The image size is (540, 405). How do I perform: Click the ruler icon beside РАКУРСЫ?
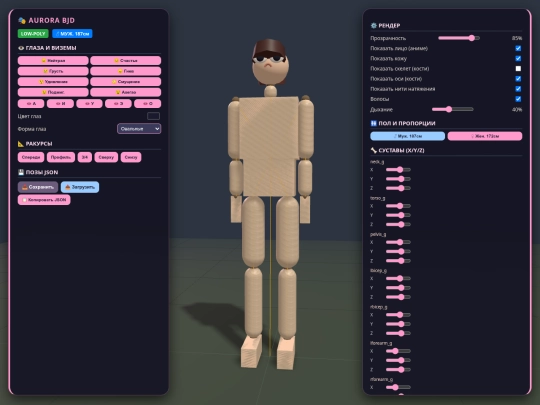coord(21,144)
